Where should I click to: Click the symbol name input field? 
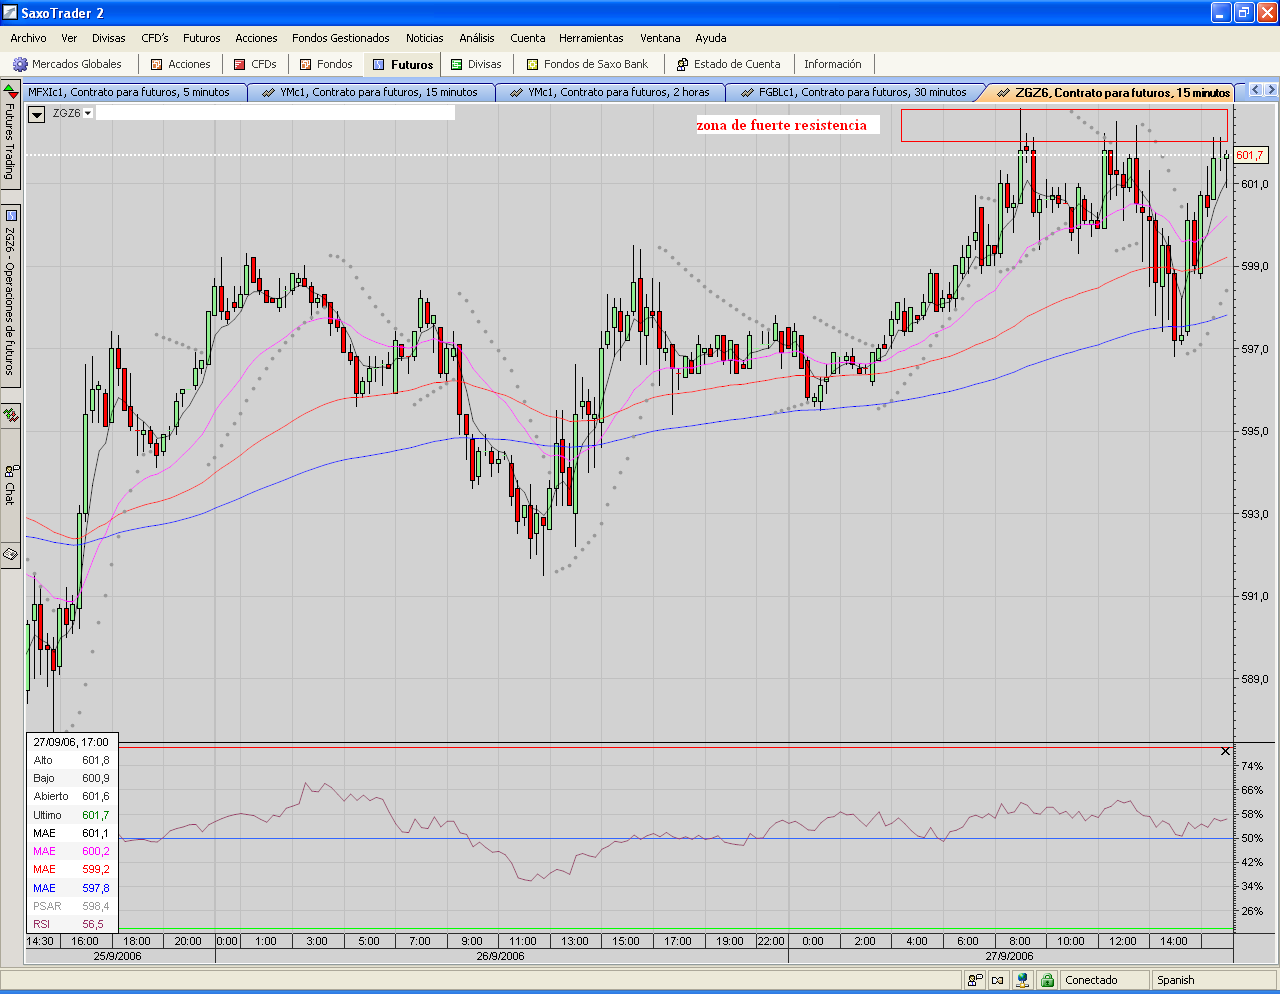click(275, 113)
